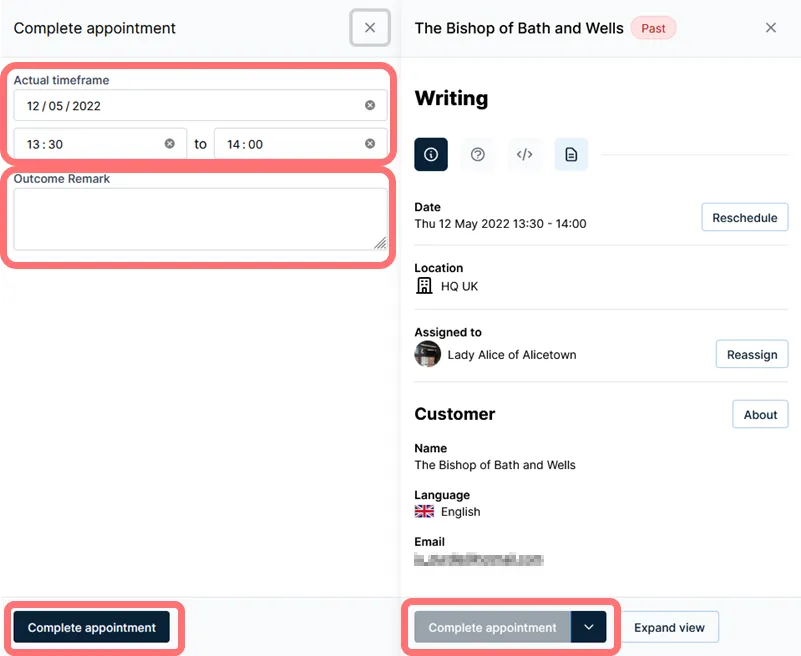Clear the 14:00 end time
The width and height of the screenshot is (801, 656).
point(370,144)
